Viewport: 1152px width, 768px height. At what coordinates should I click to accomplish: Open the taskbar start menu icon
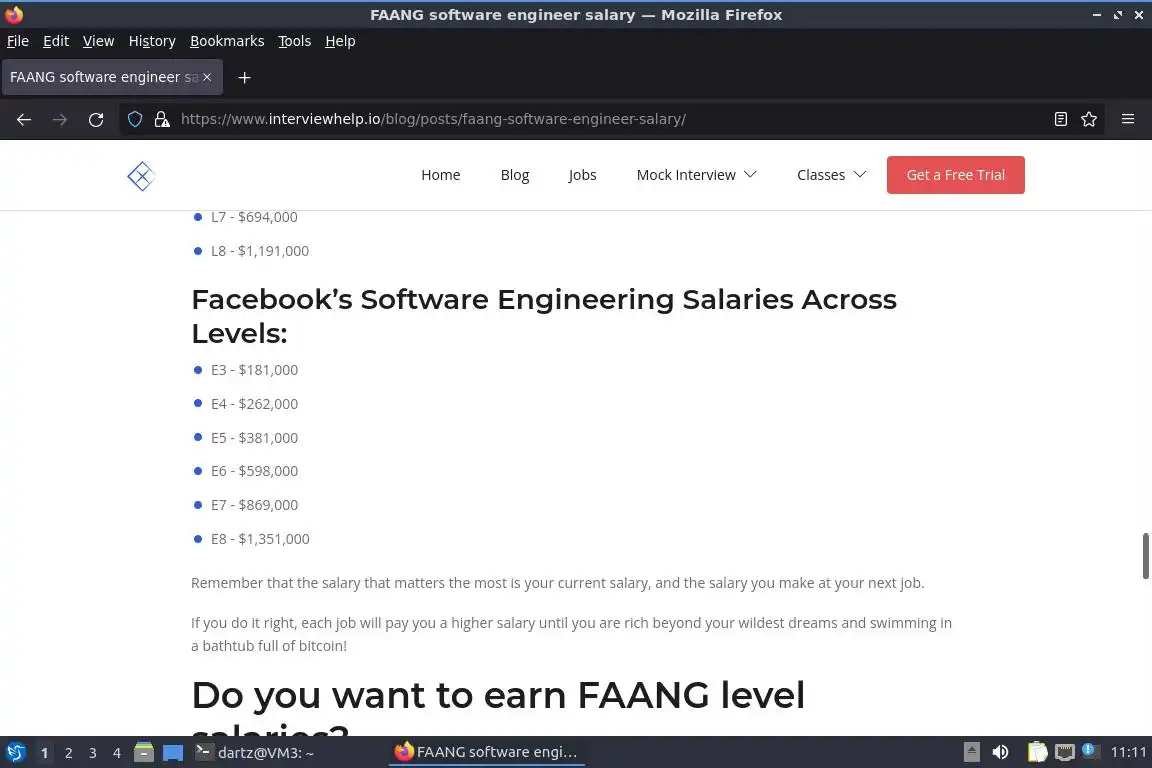click(15, 752)
